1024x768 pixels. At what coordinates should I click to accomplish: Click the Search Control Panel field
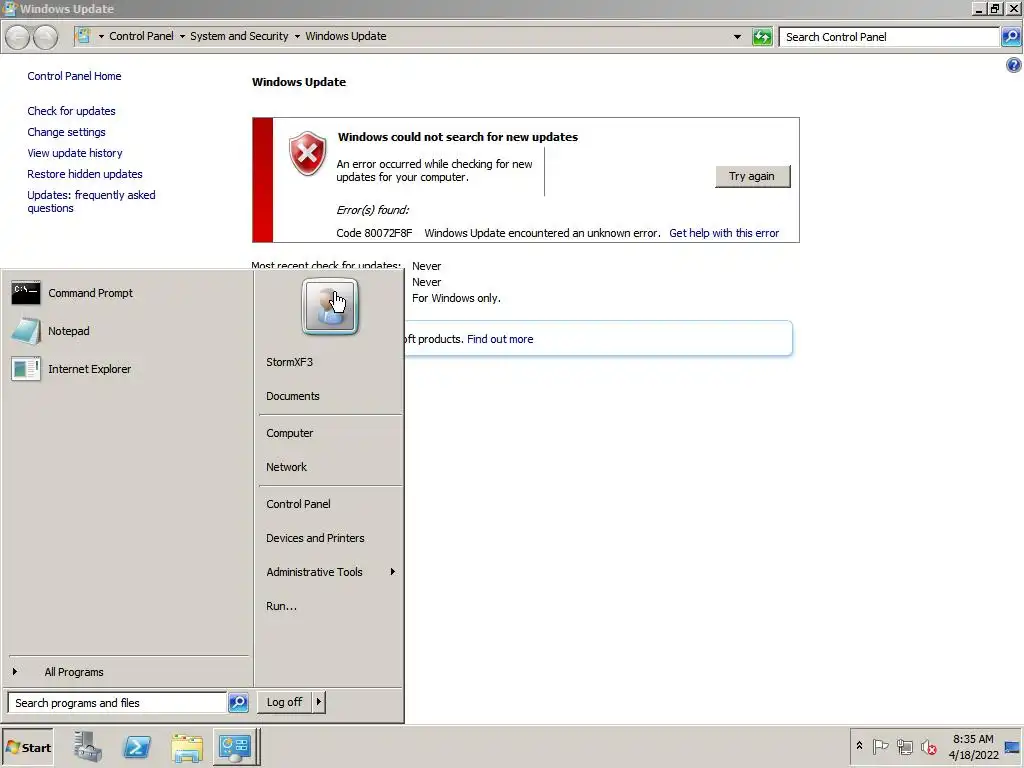point(889,37)
